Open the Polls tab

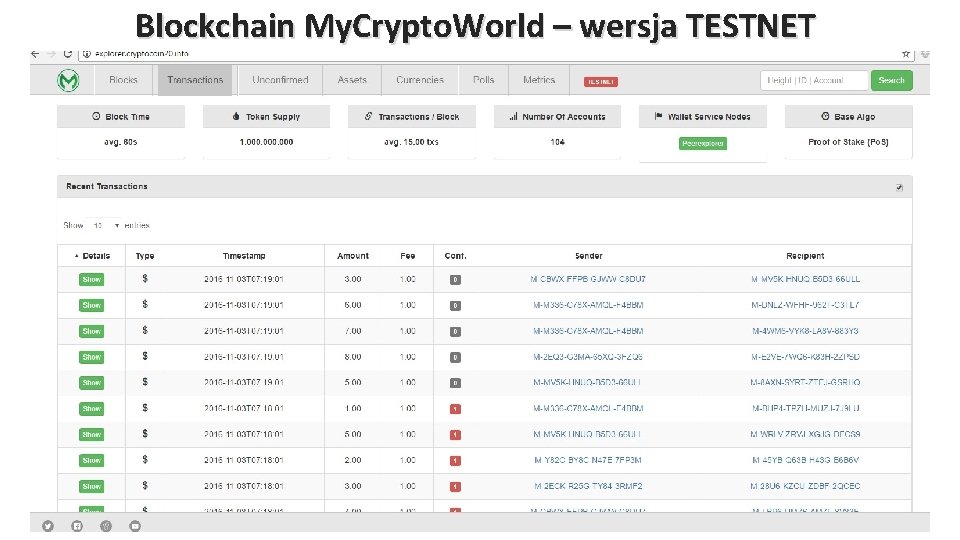click(x=484, y=80)
